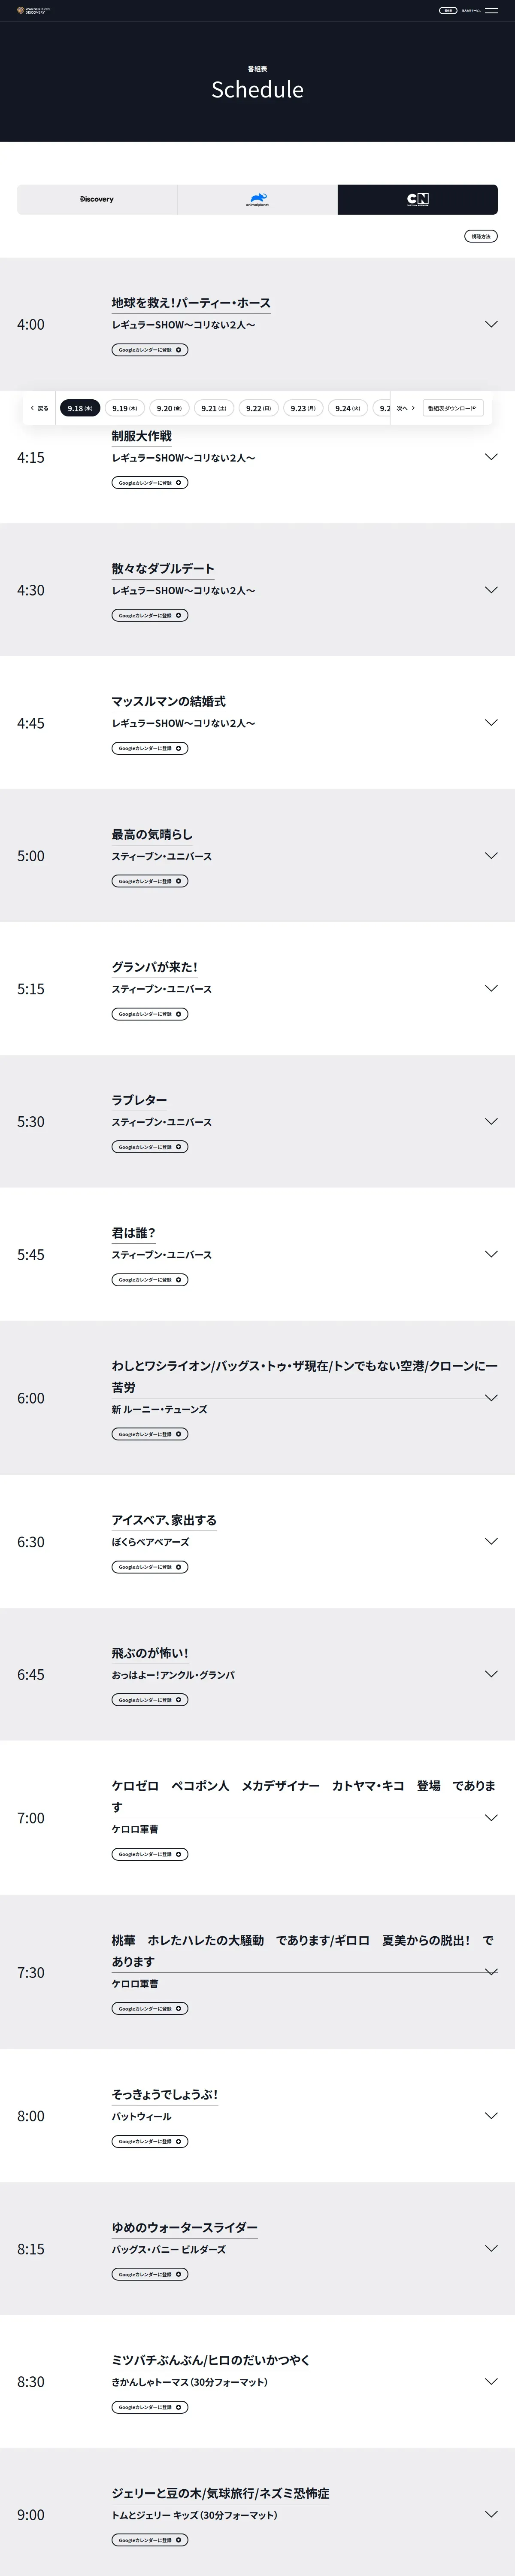This screenshot has width=515, height=2576.
Task: Expand the 4:00 program details chevron
Action: point(491,324)
